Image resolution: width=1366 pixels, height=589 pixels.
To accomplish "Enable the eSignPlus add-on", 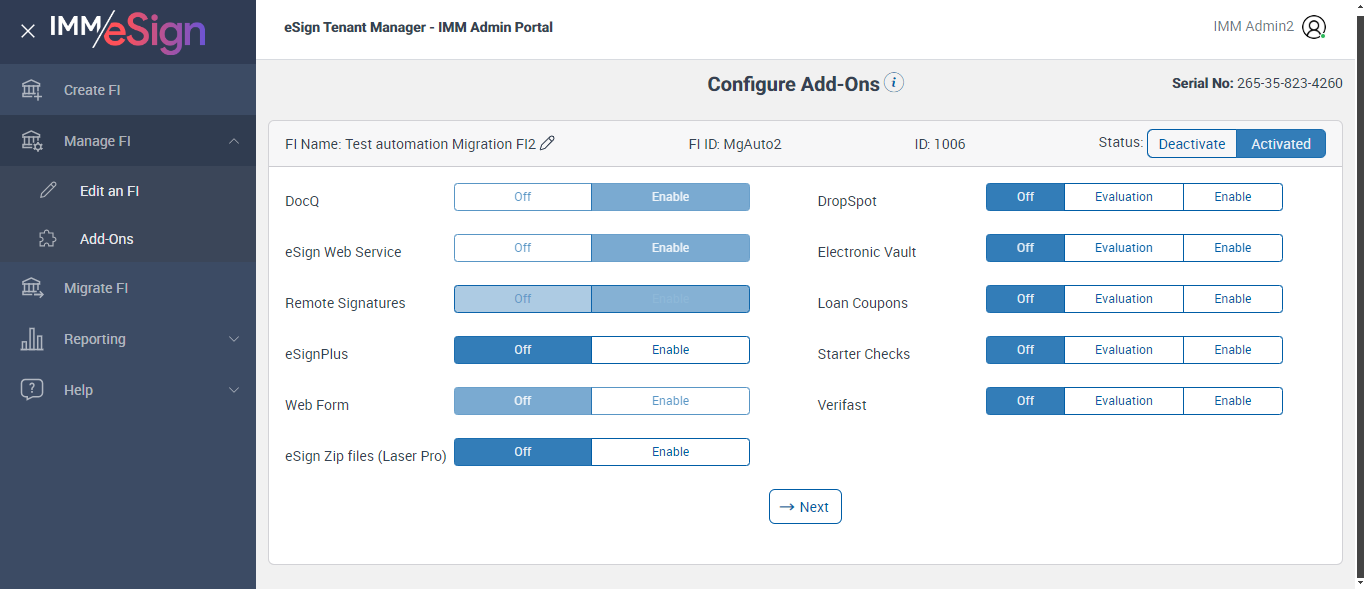I will (x=670, y=350).
